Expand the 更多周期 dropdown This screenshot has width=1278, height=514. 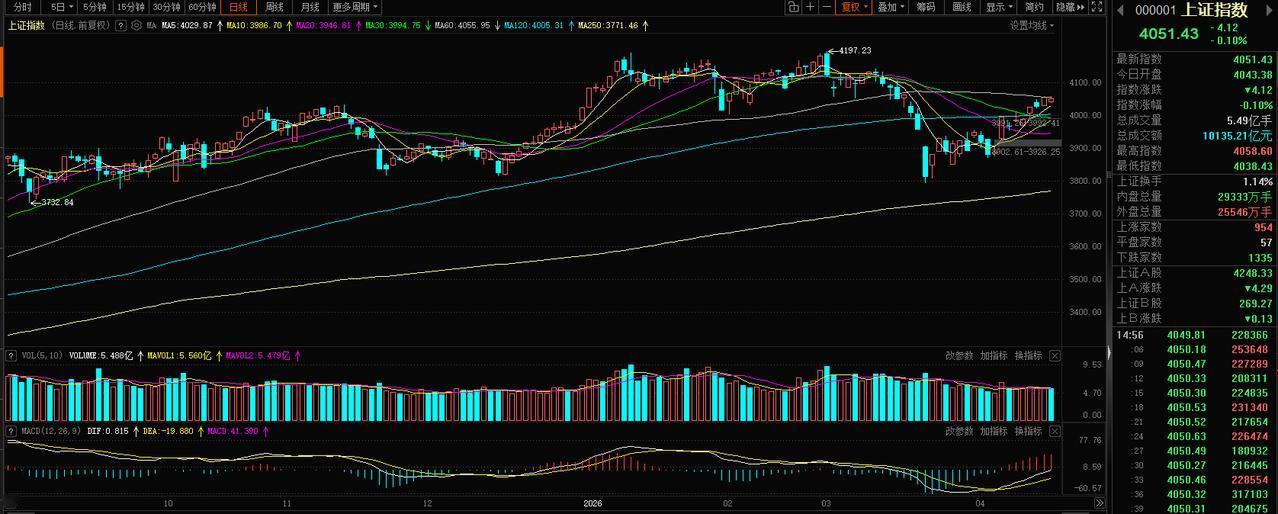[x=354, y=7]
